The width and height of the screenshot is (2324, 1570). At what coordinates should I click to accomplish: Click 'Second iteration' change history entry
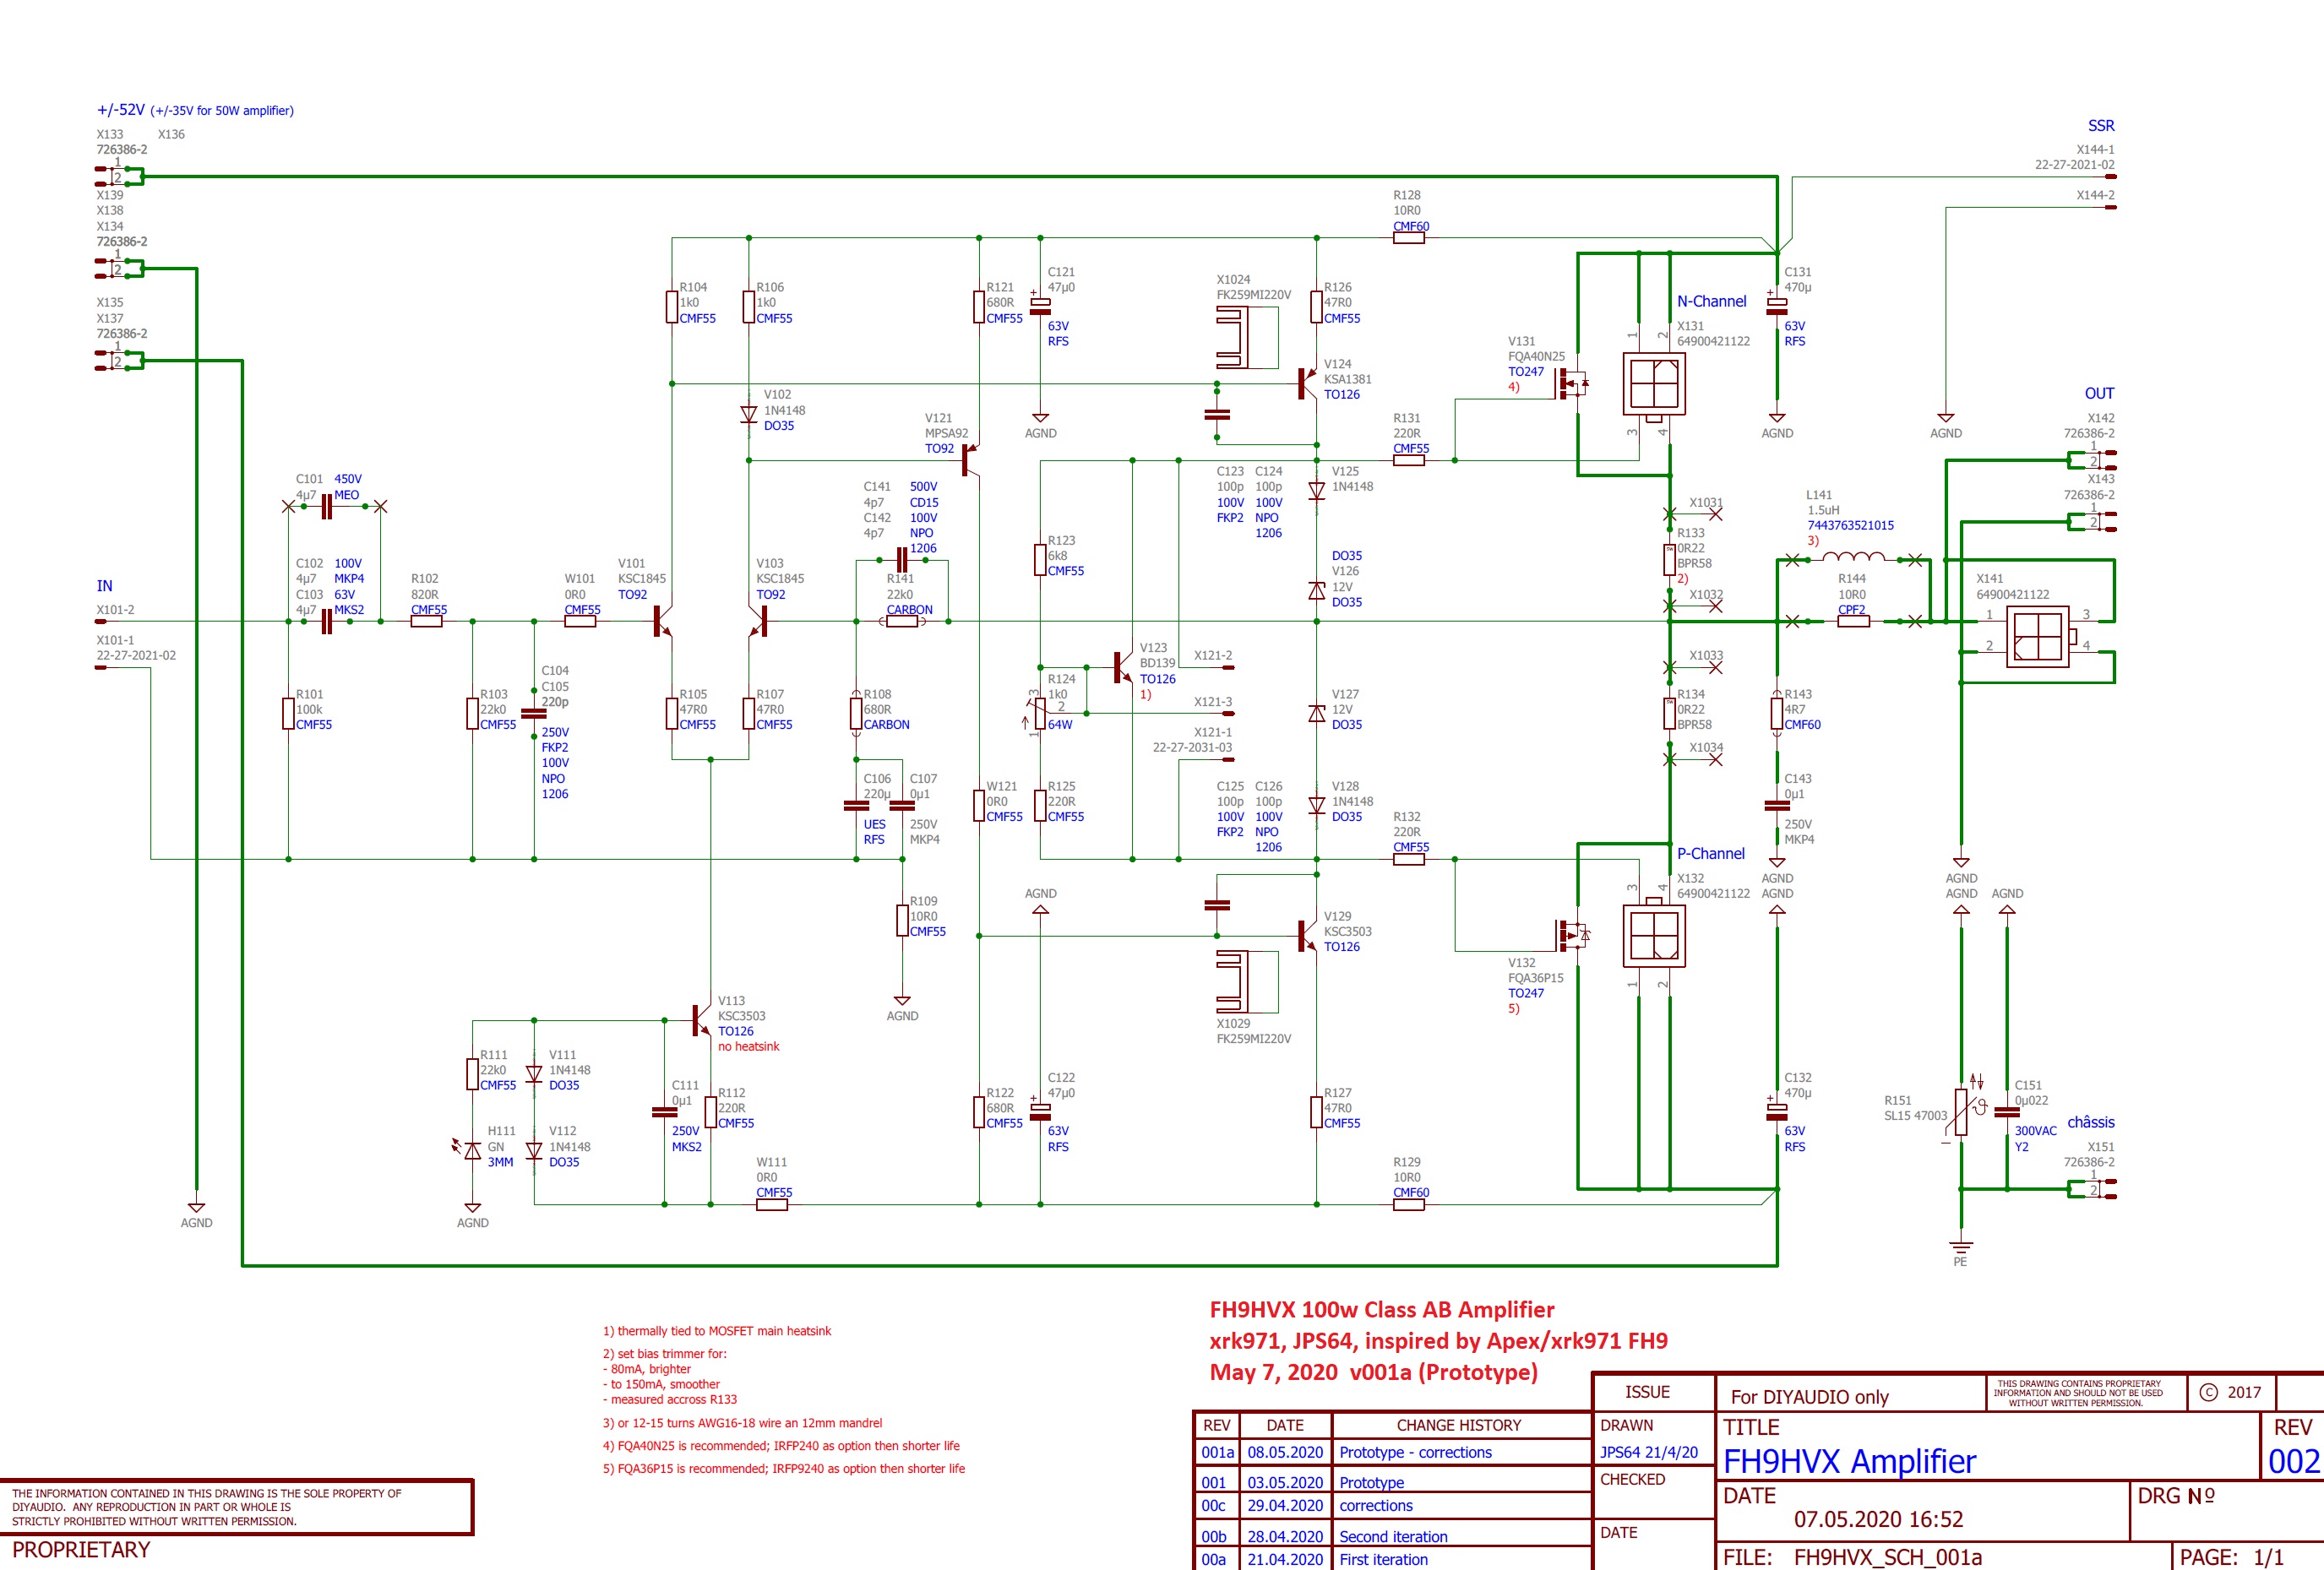point(1393,1537)
